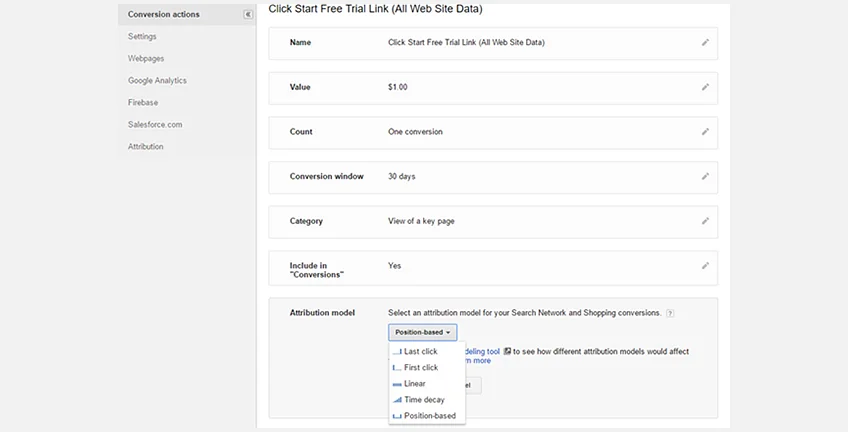Select Position-based option in list
Viewport: 848px width, 432px height.
pyautogui.click(x=429, y=416)
